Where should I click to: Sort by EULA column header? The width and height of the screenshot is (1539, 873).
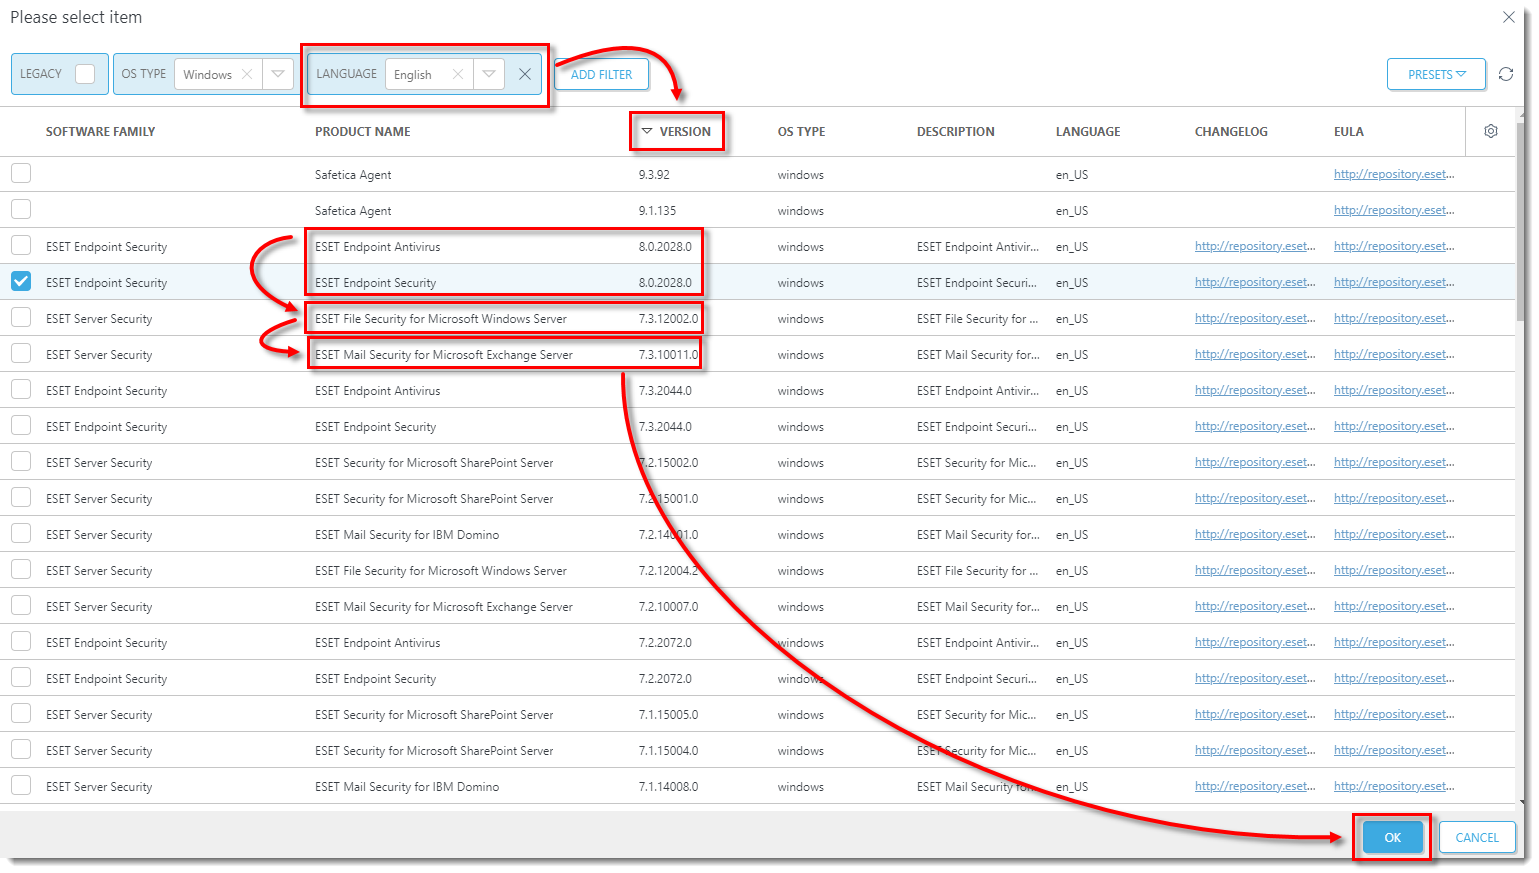[1348, 131]
